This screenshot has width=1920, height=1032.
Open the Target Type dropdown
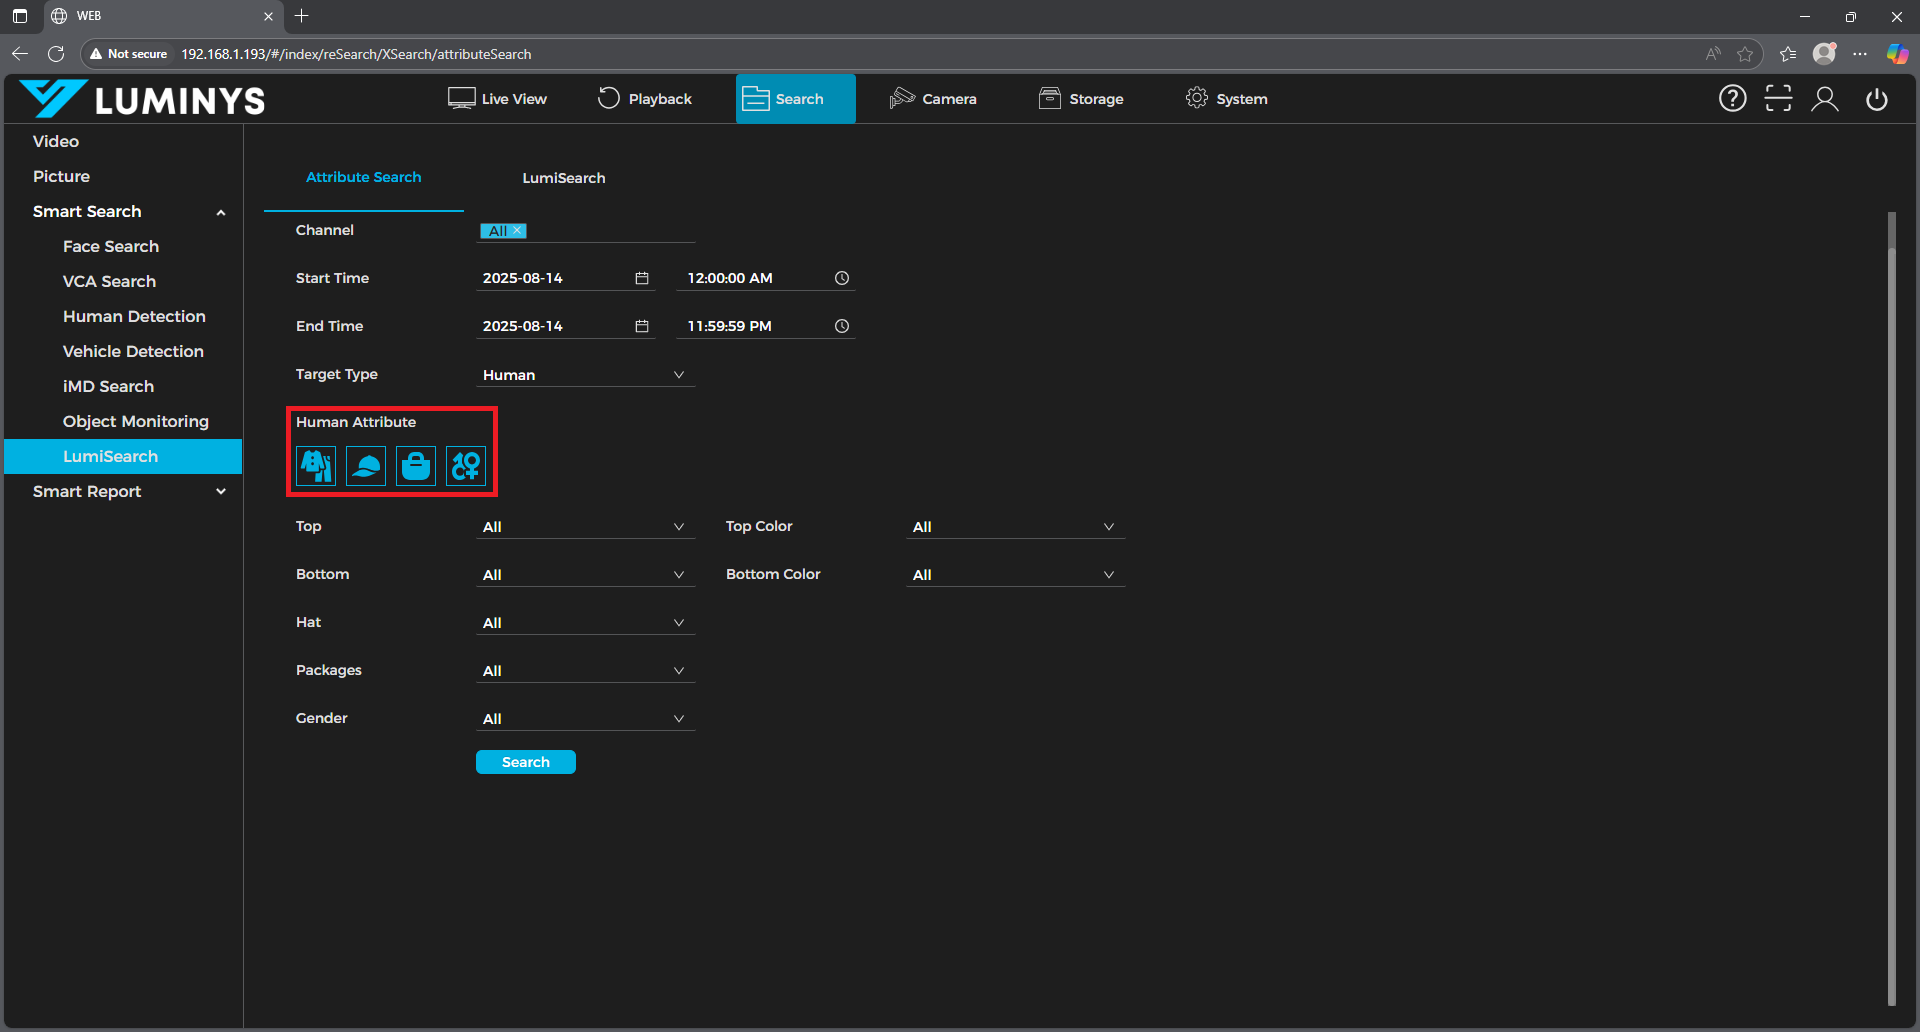click(x=585, y=375)
